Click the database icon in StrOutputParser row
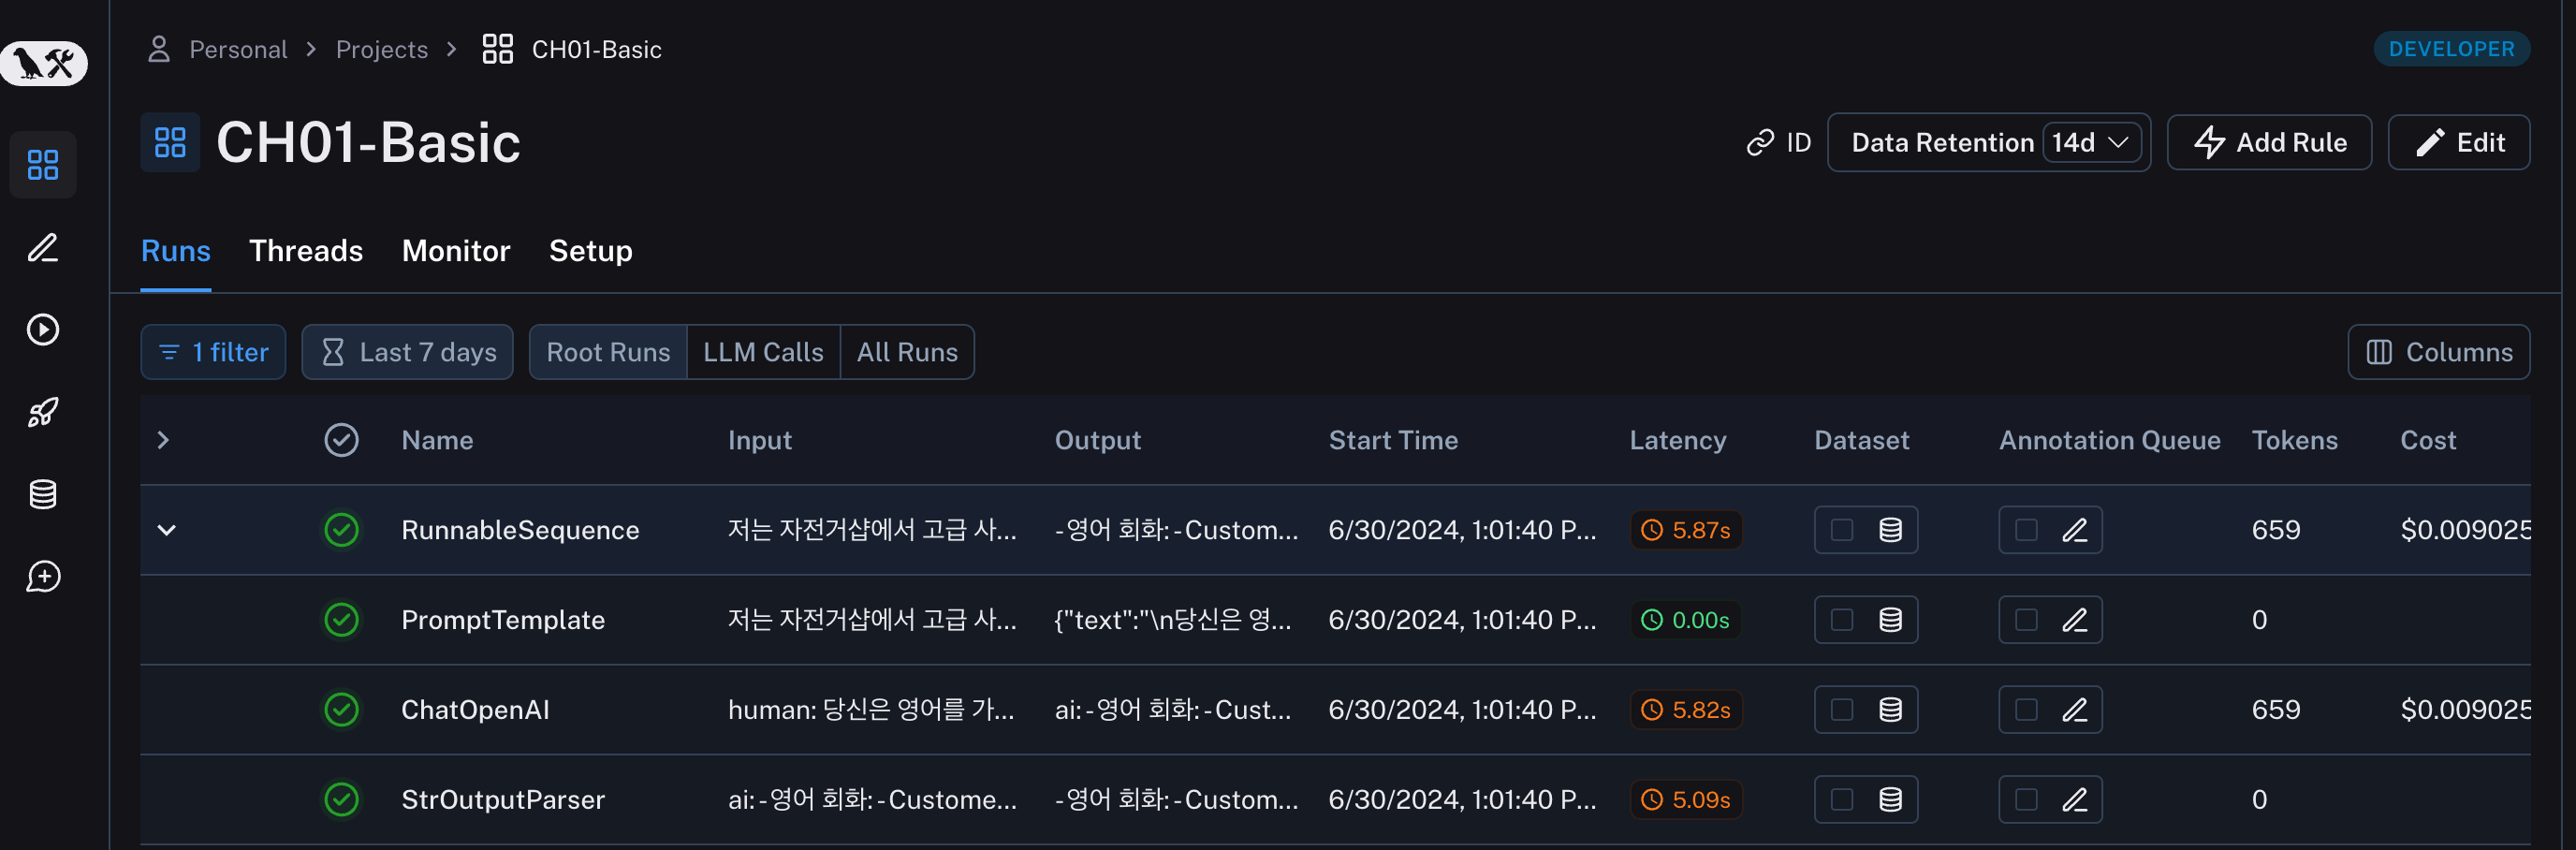Screen dimensions: 2576x850 [1890, 800]
